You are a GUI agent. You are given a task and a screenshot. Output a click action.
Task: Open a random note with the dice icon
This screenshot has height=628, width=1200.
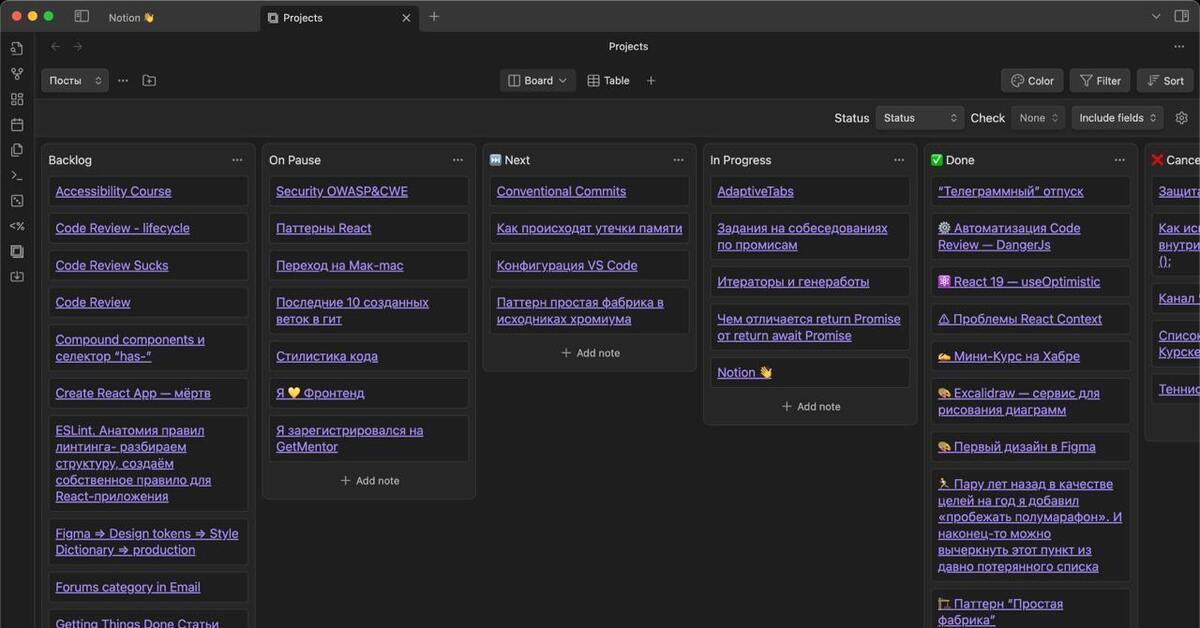(x=17, y=201)
